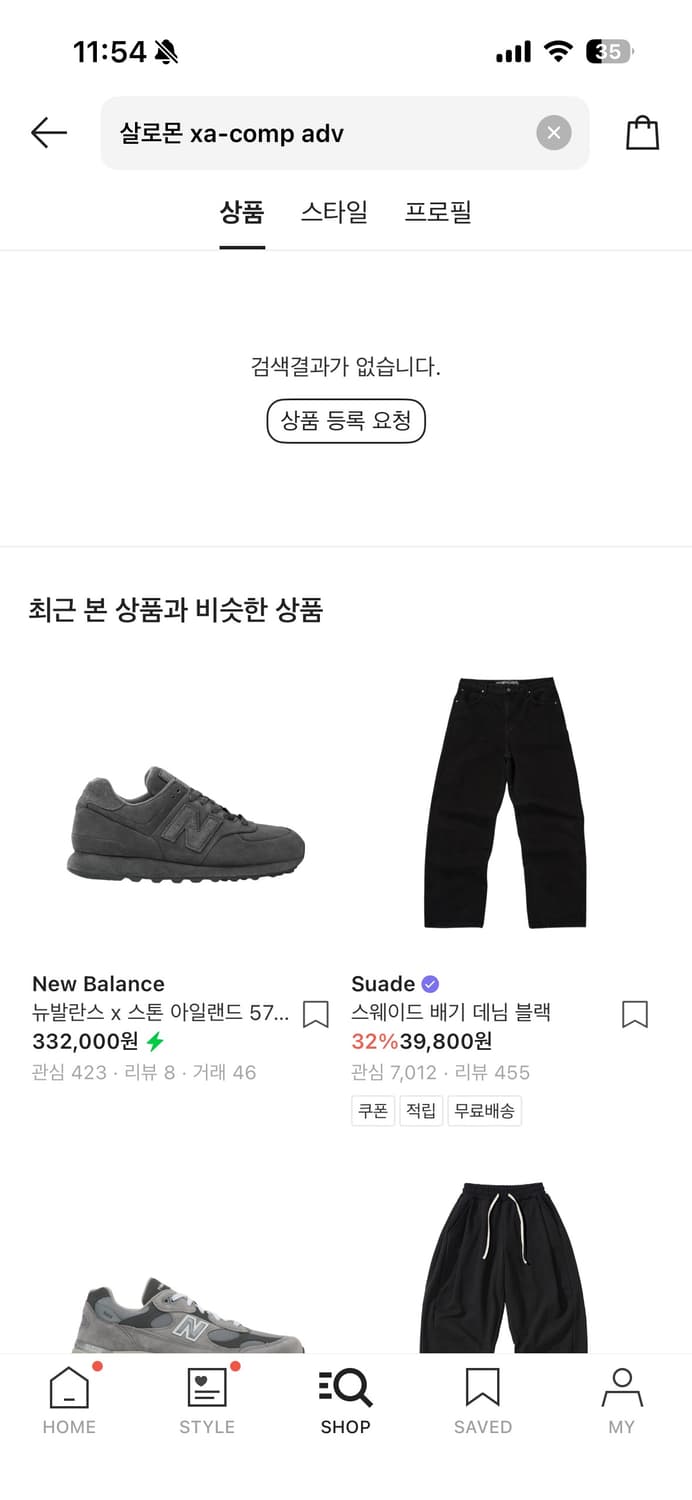This screenshot has height=1500, width=692.
Task: Open the SAVED bookmarks icon
Action: pyautogui.click(x=483, y=1399)
